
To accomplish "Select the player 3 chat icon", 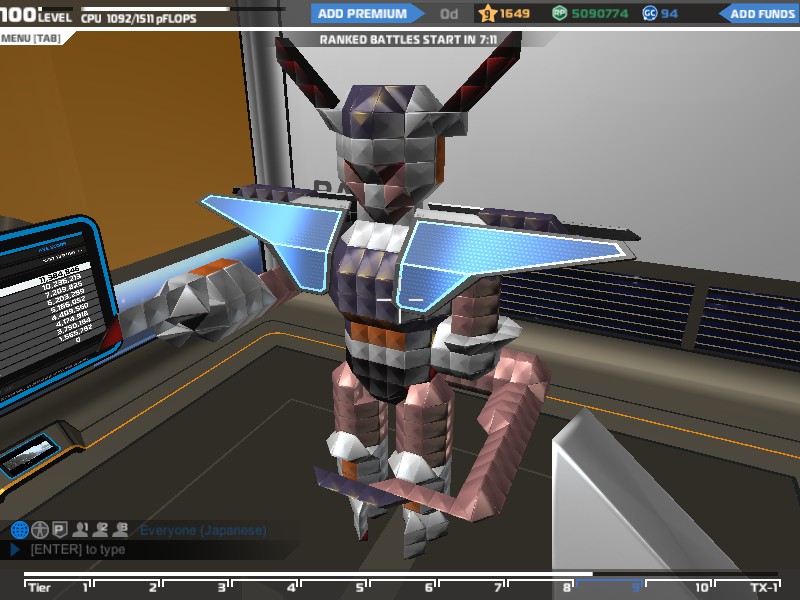I will click(x=120, y=530).
